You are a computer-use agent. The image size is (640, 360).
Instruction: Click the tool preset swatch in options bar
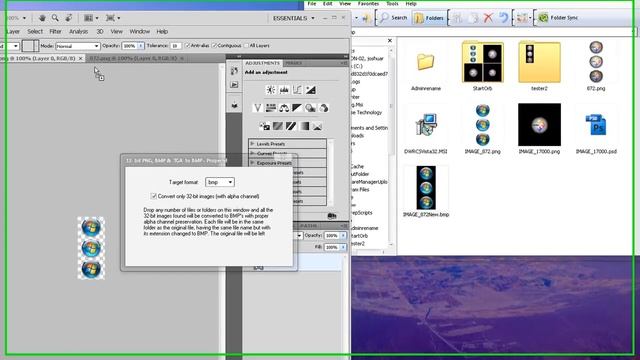pos(30,46)
